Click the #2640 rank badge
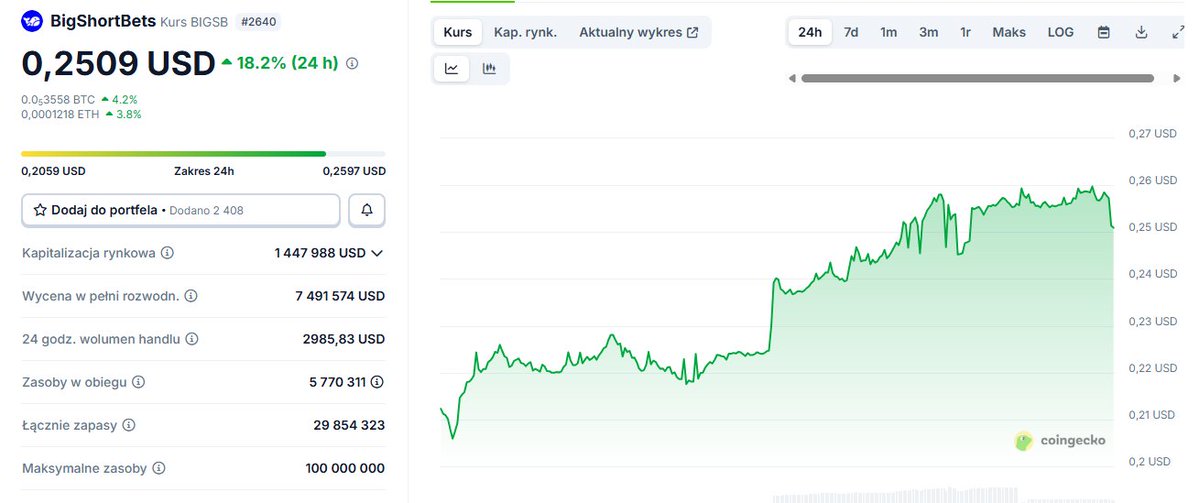 (x=258, y=21)
